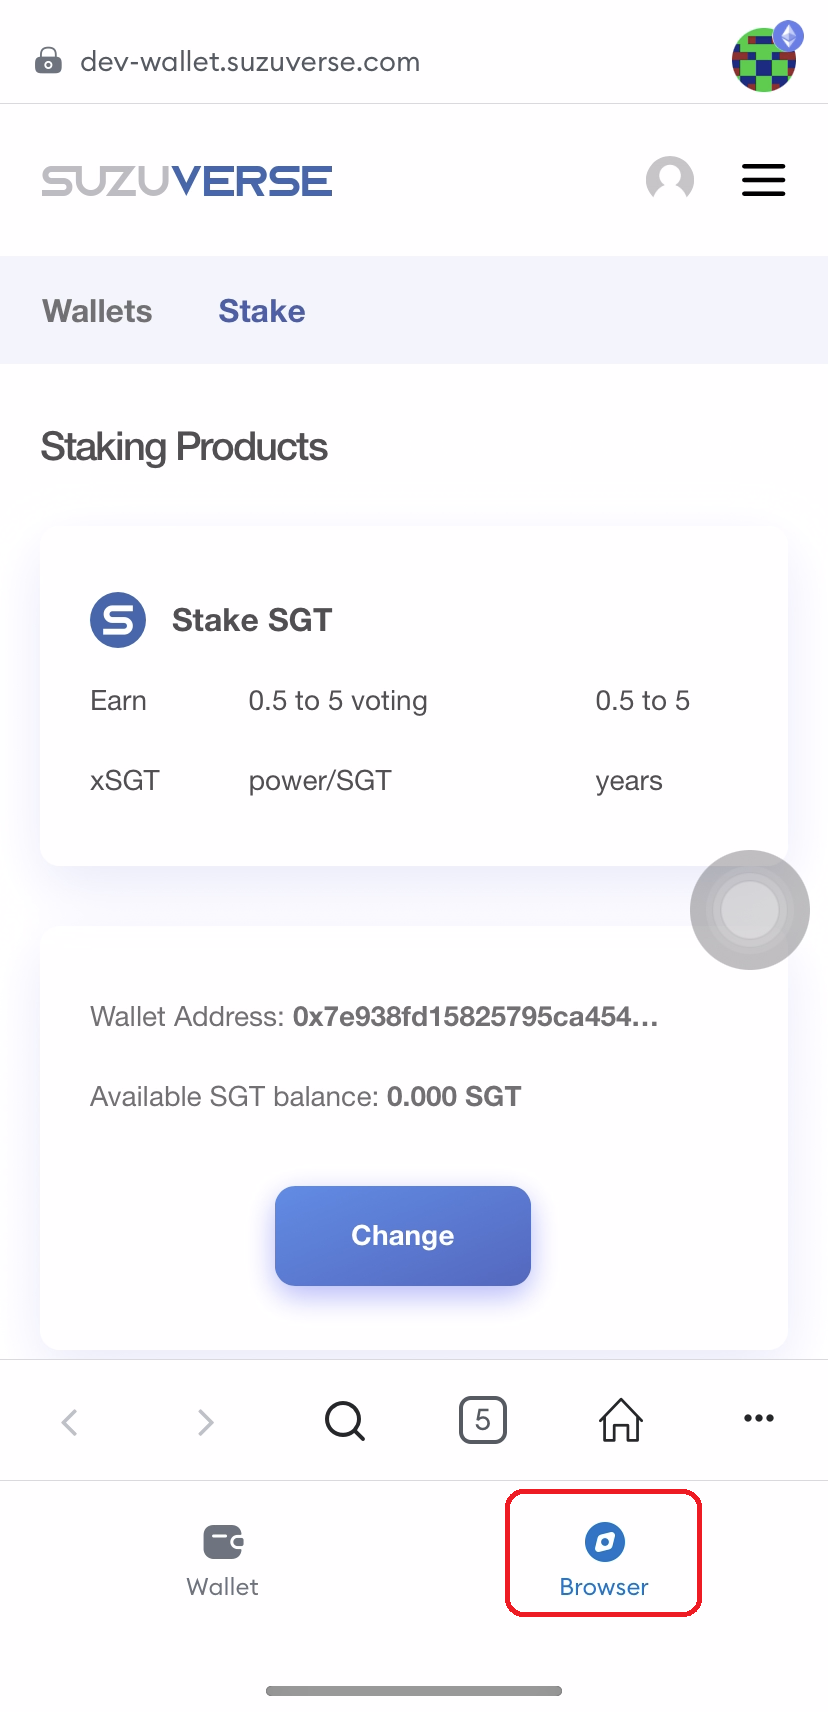
Task: Tap the truncated wallet address text
Action: [475, 1017]
